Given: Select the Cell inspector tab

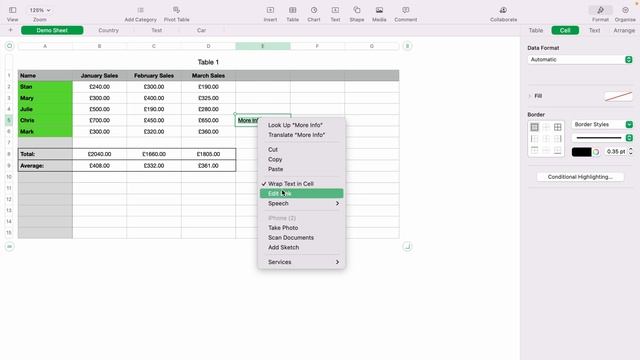Looking at the screenshot, I should pyautogui.click(x=565, y=30).
